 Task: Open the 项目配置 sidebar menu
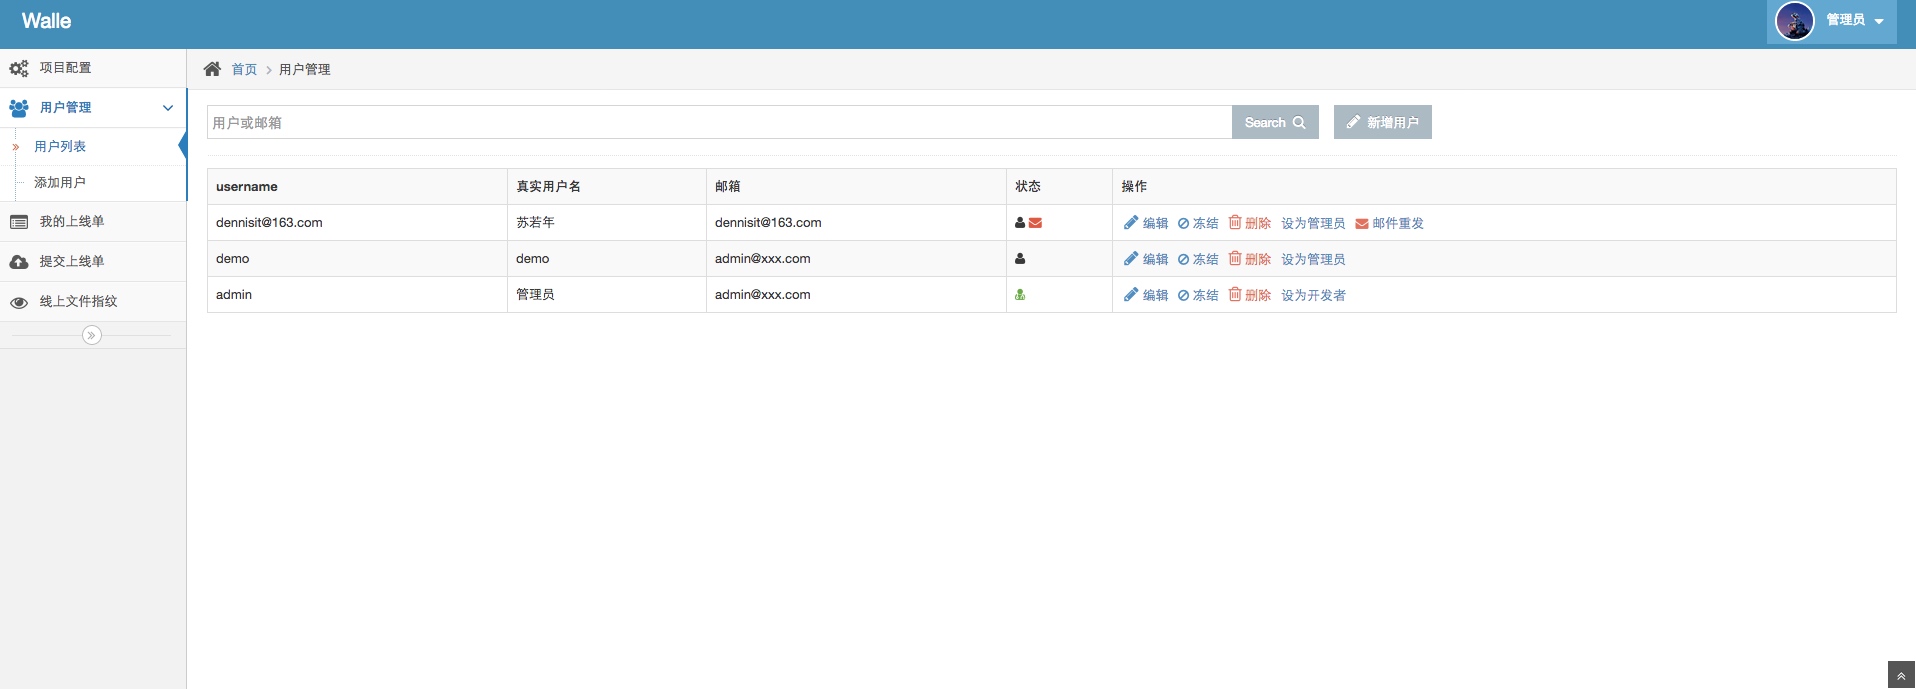pos(93,68)
